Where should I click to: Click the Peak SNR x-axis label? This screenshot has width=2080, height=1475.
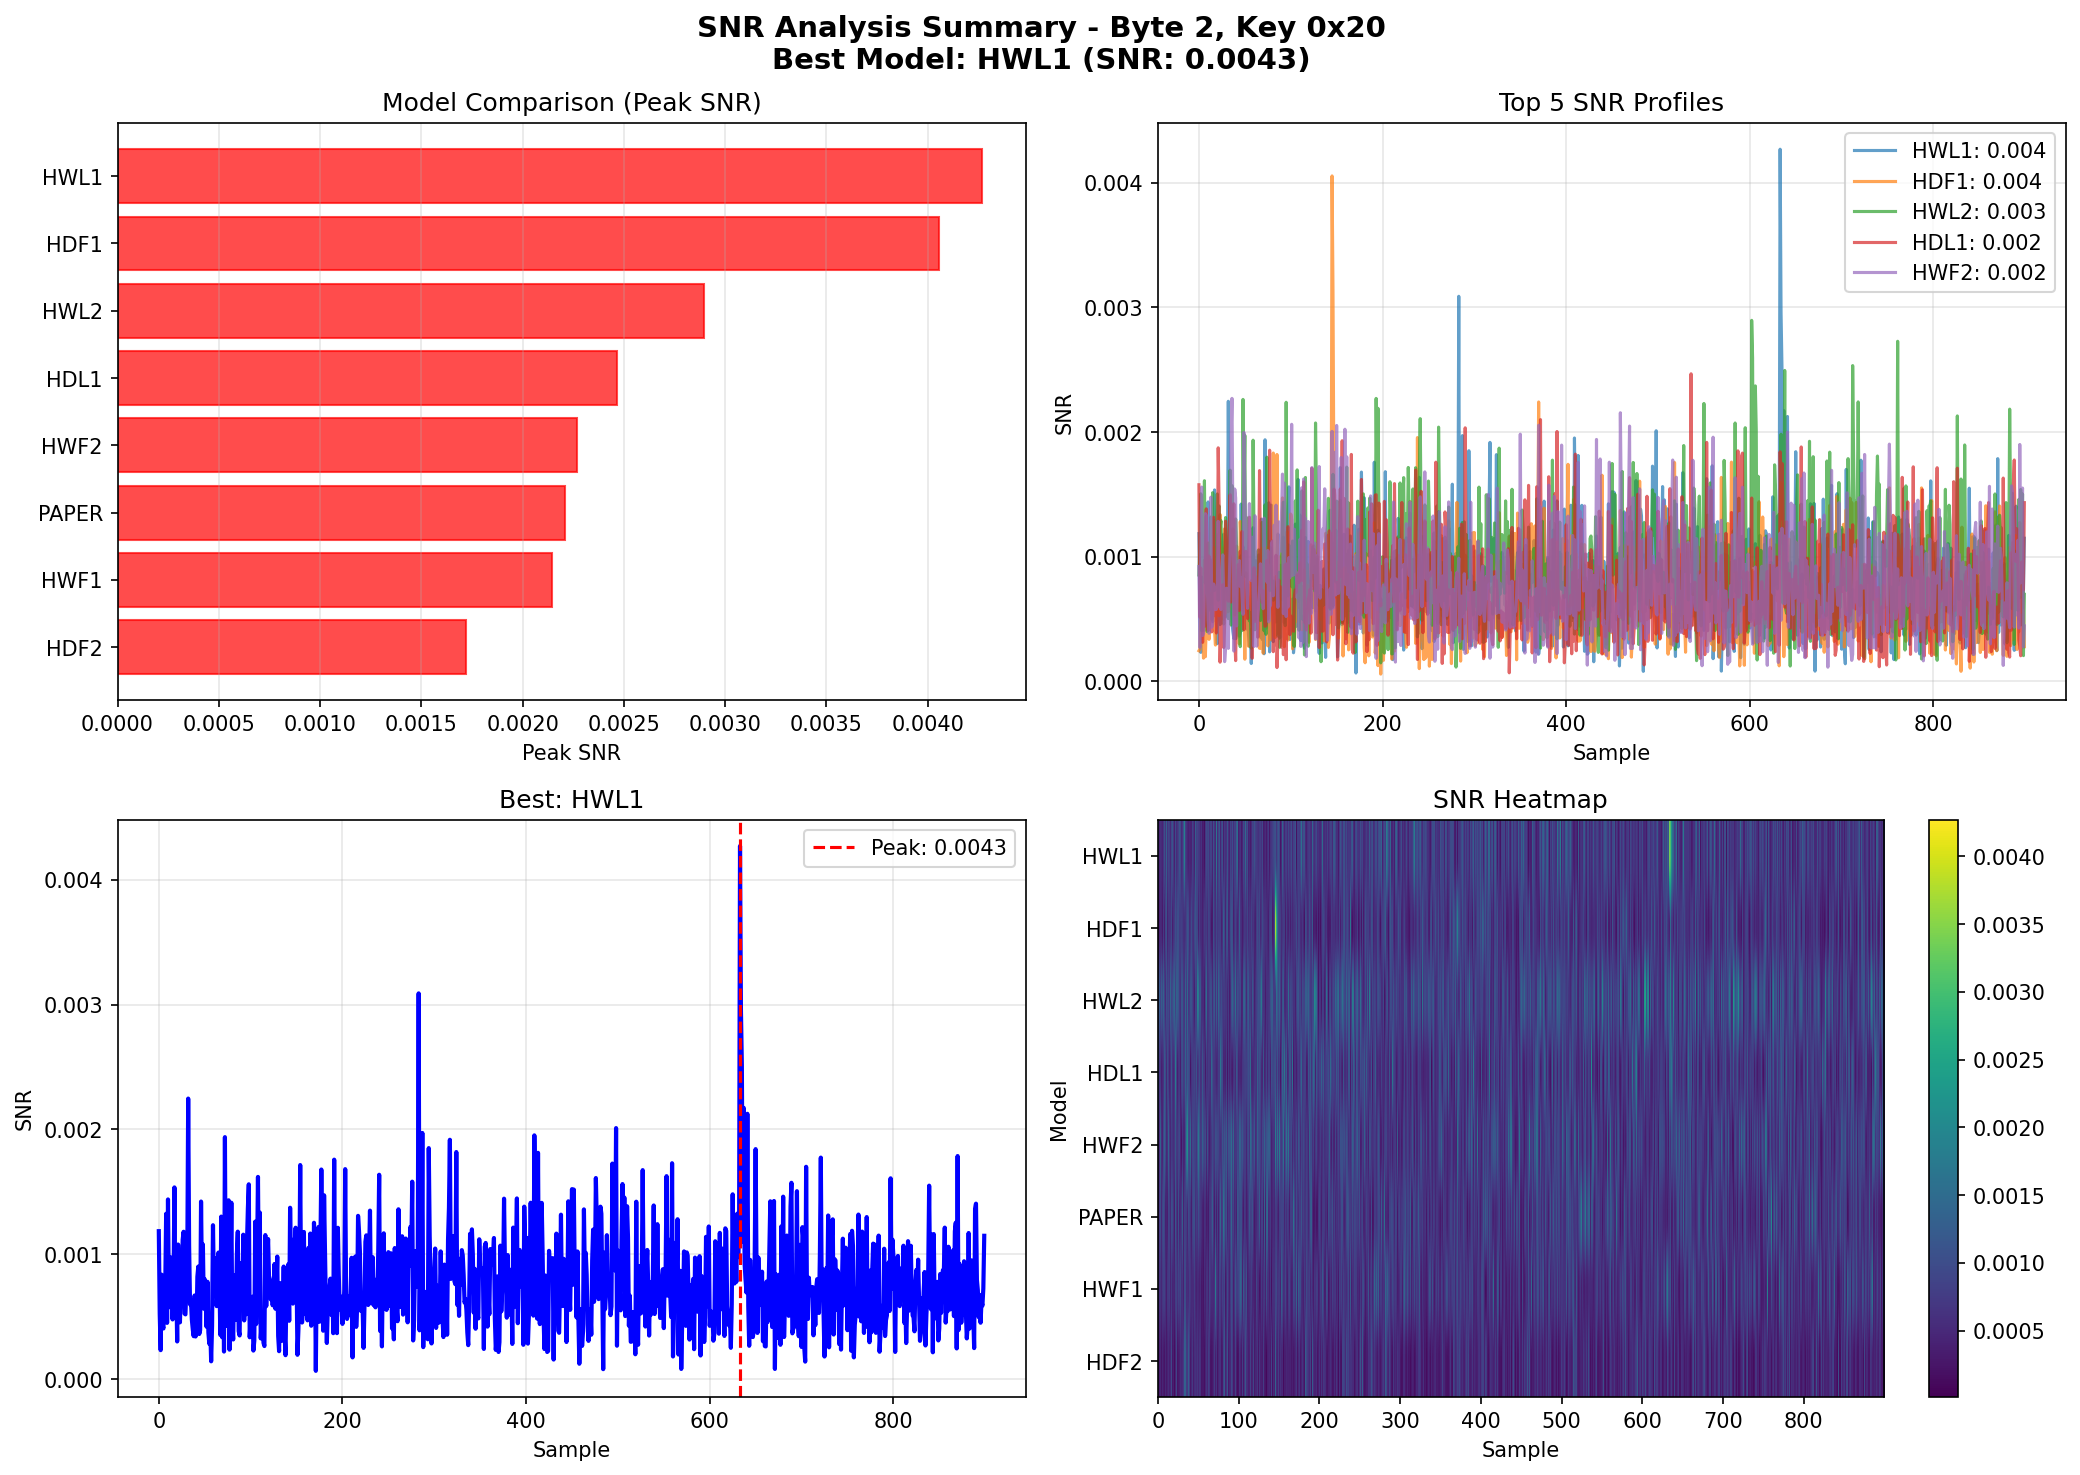point(571,752)
